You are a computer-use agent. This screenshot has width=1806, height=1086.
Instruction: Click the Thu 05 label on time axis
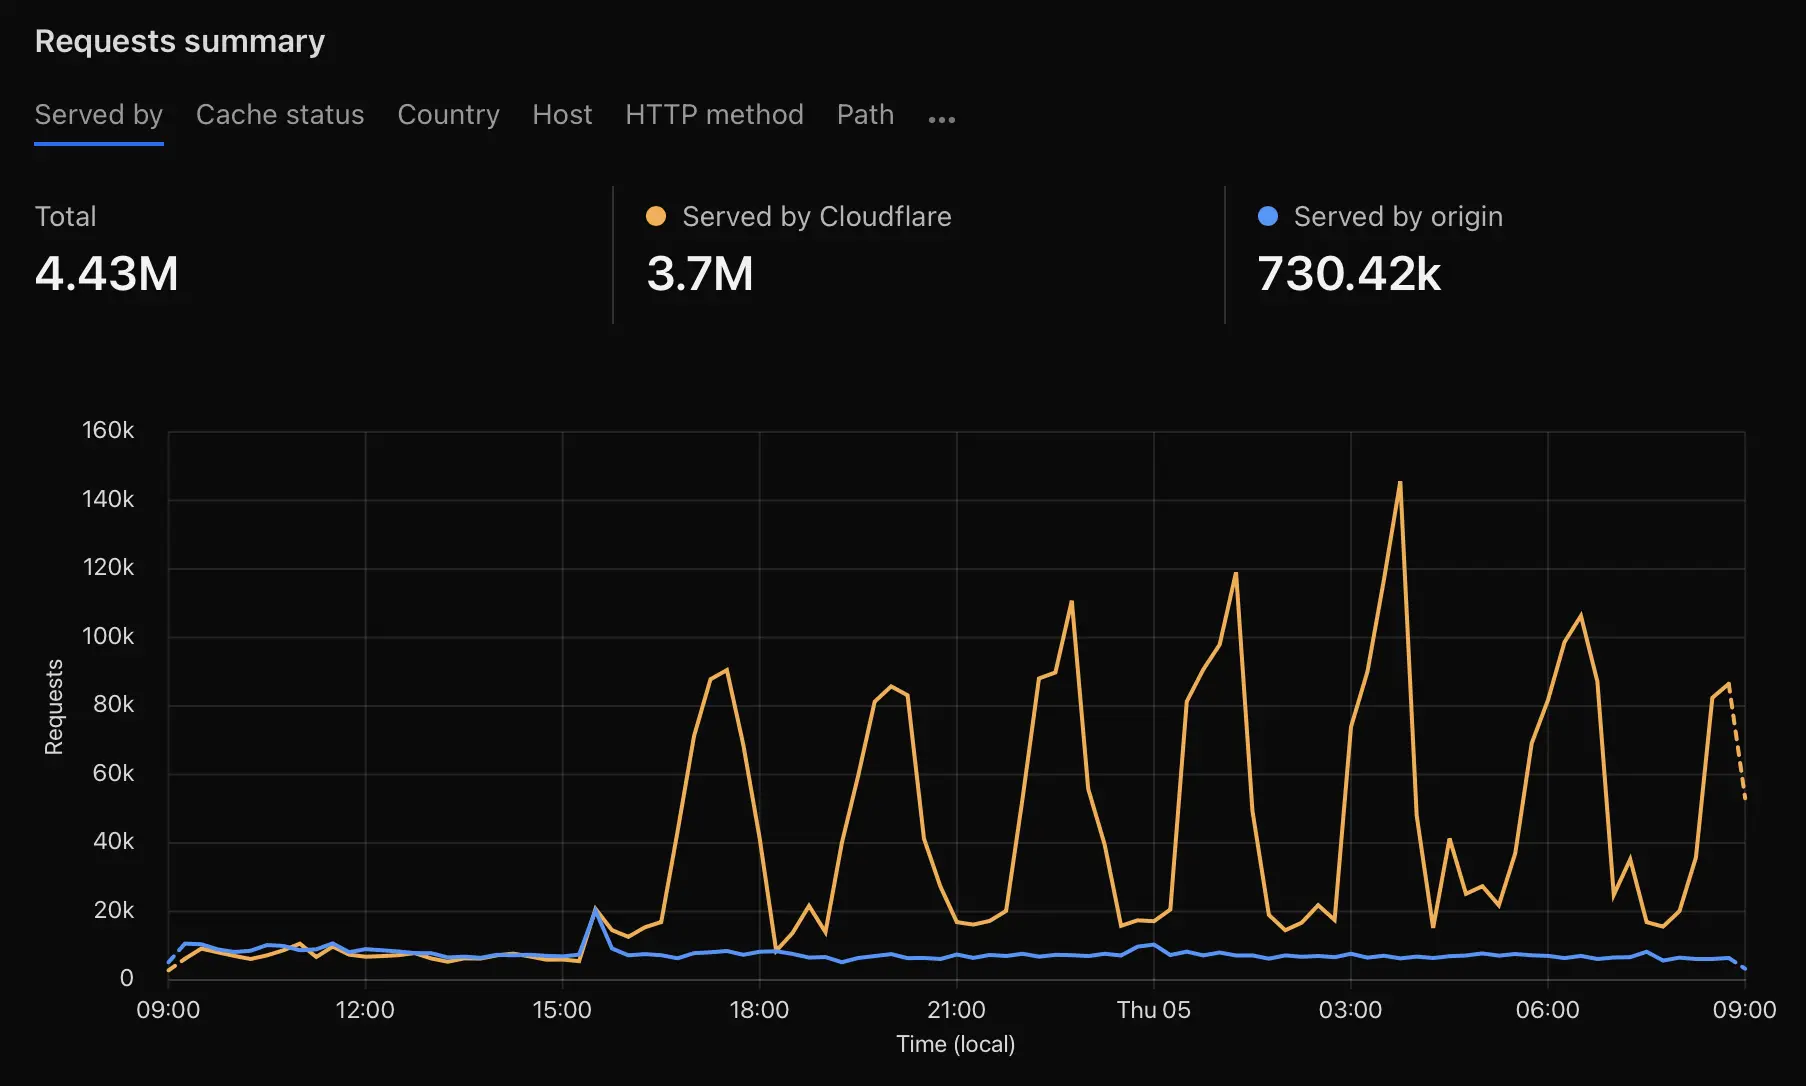[x=1153, y=1010]
